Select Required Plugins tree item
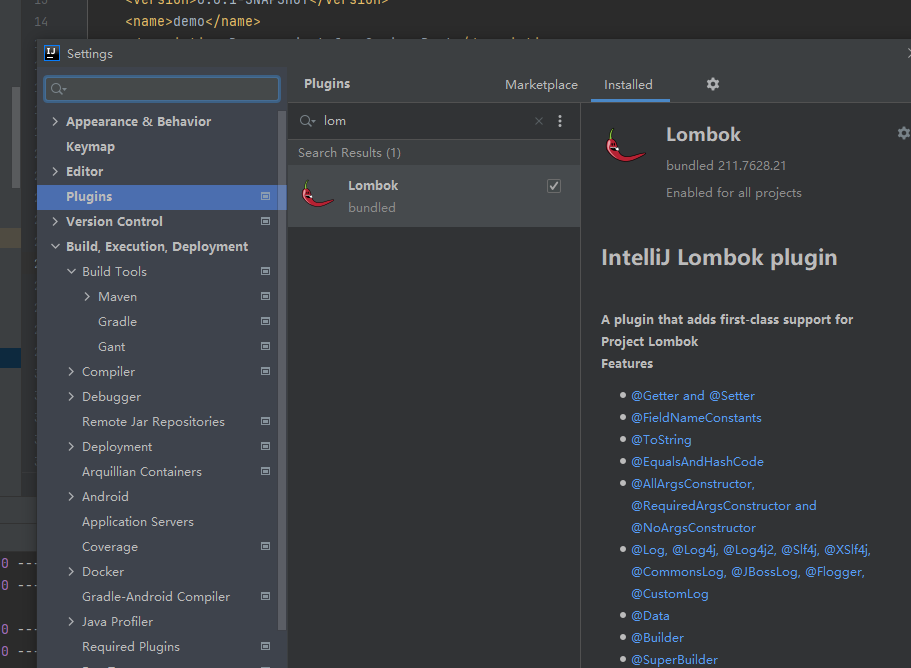Viewport: 911px width, 668px height. tap(131, 647)
